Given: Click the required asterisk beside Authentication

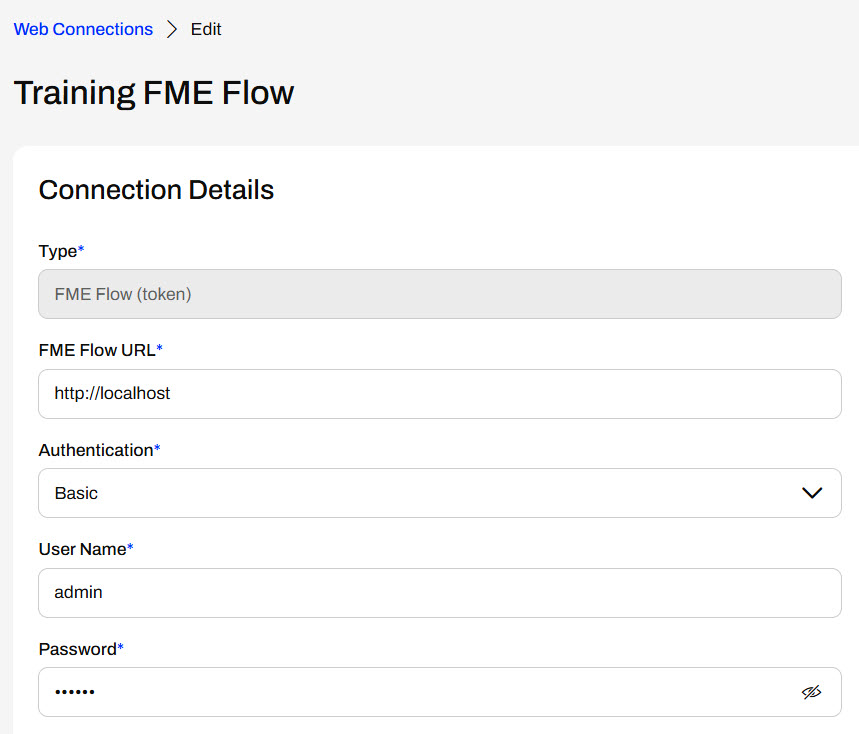Looking at the screenshot, I should point(157,448).
